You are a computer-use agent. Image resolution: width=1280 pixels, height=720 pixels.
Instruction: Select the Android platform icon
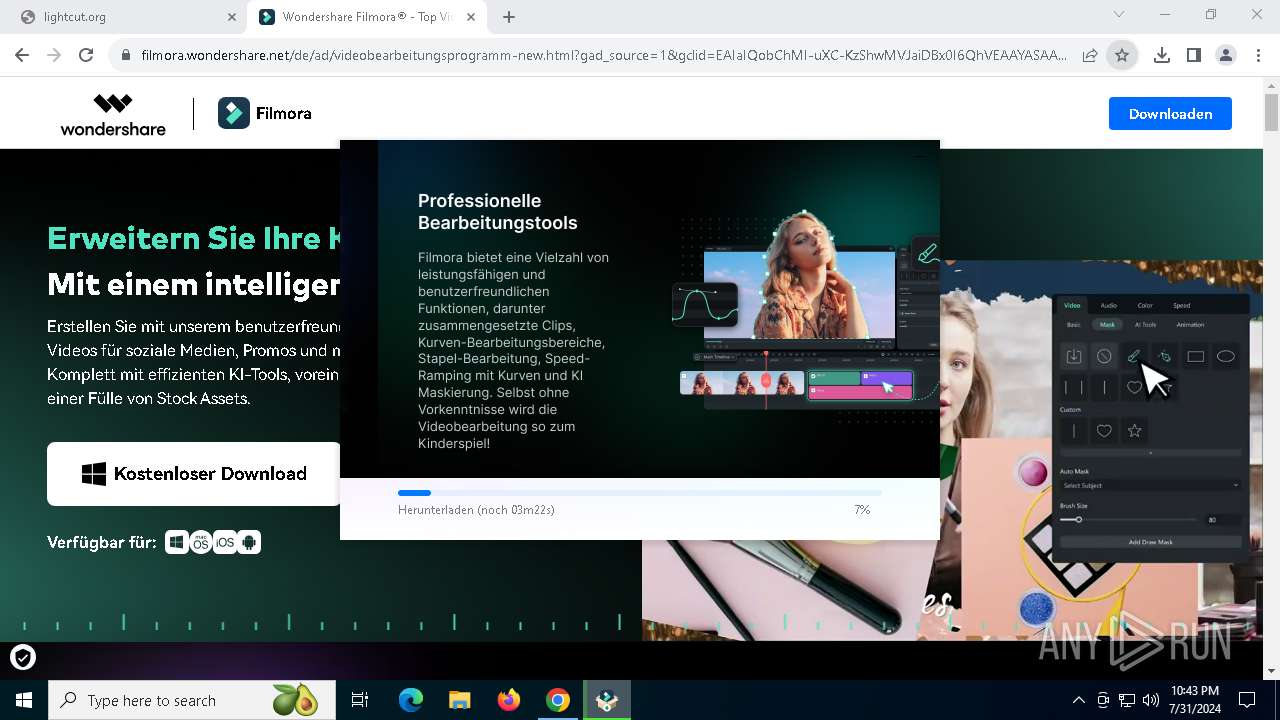249,542
